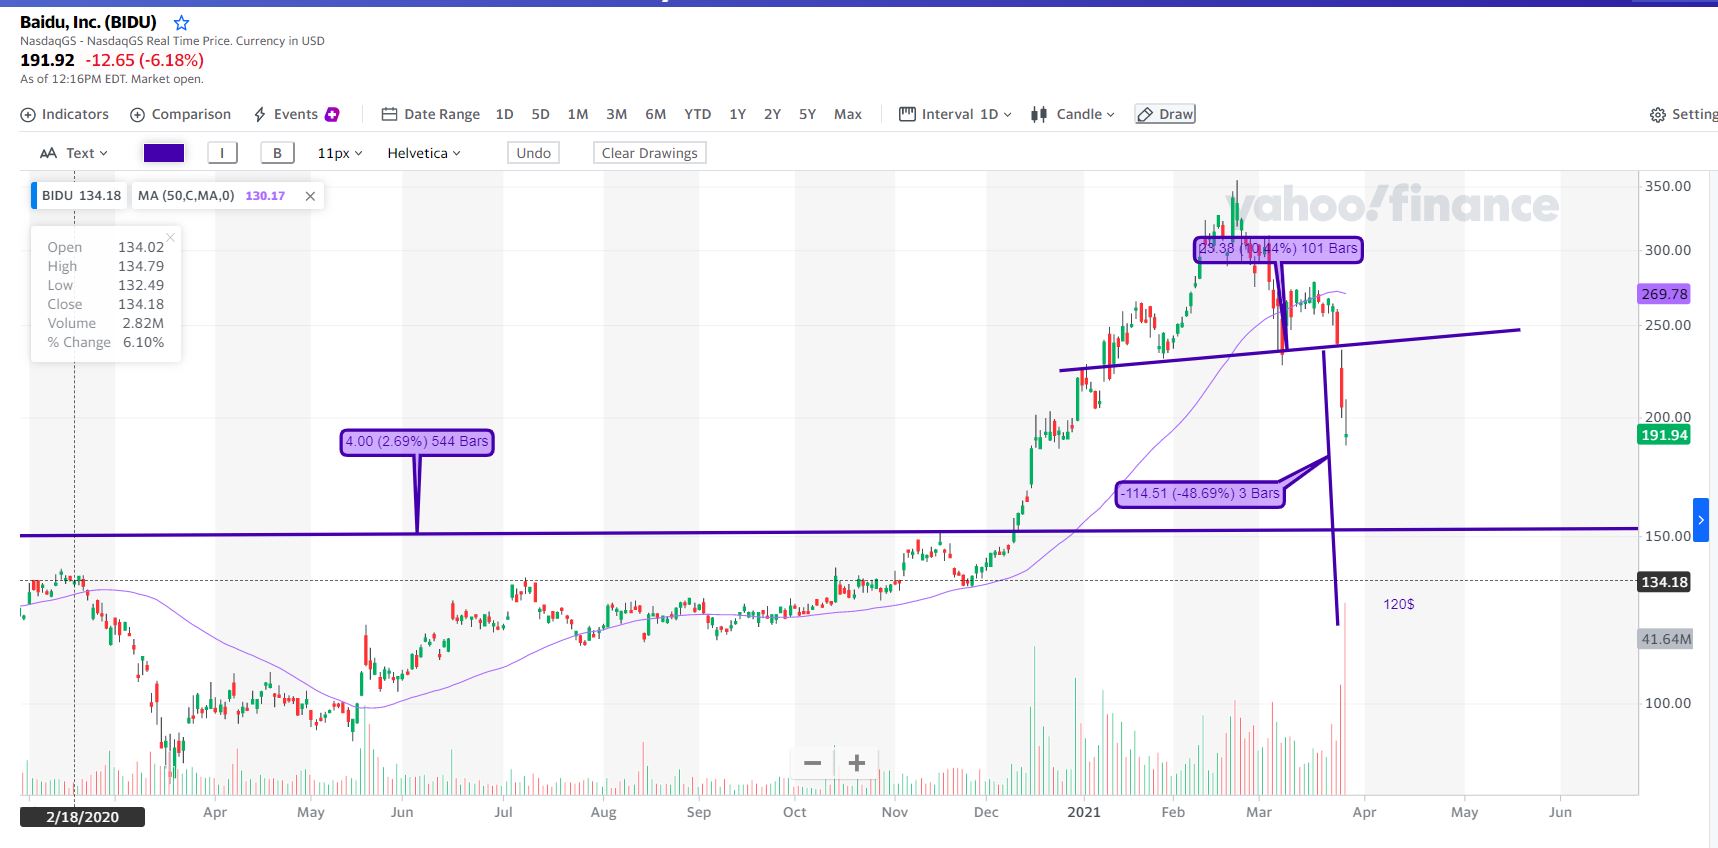
Task: Expand the blue side panel arrow
Action: pyautogui.click(x=1701, y=520)
